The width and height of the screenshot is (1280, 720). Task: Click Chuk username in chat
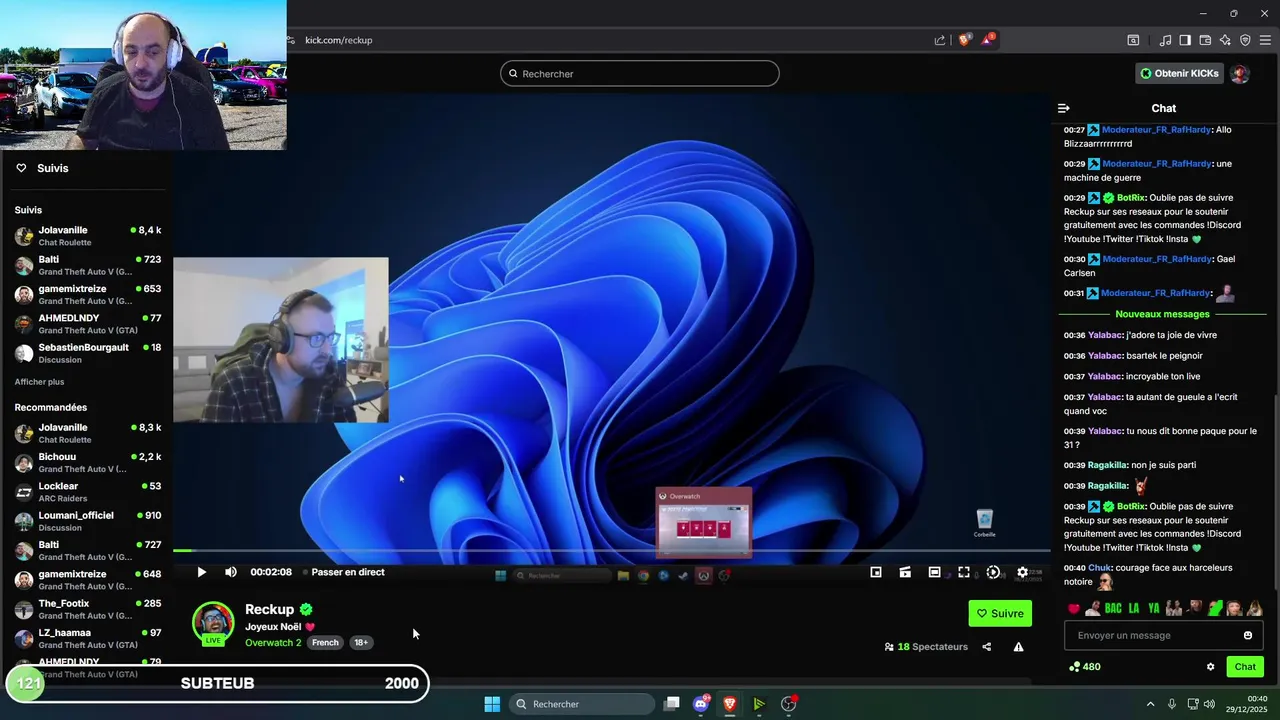pyautogui.click(x=1100, y=568)
